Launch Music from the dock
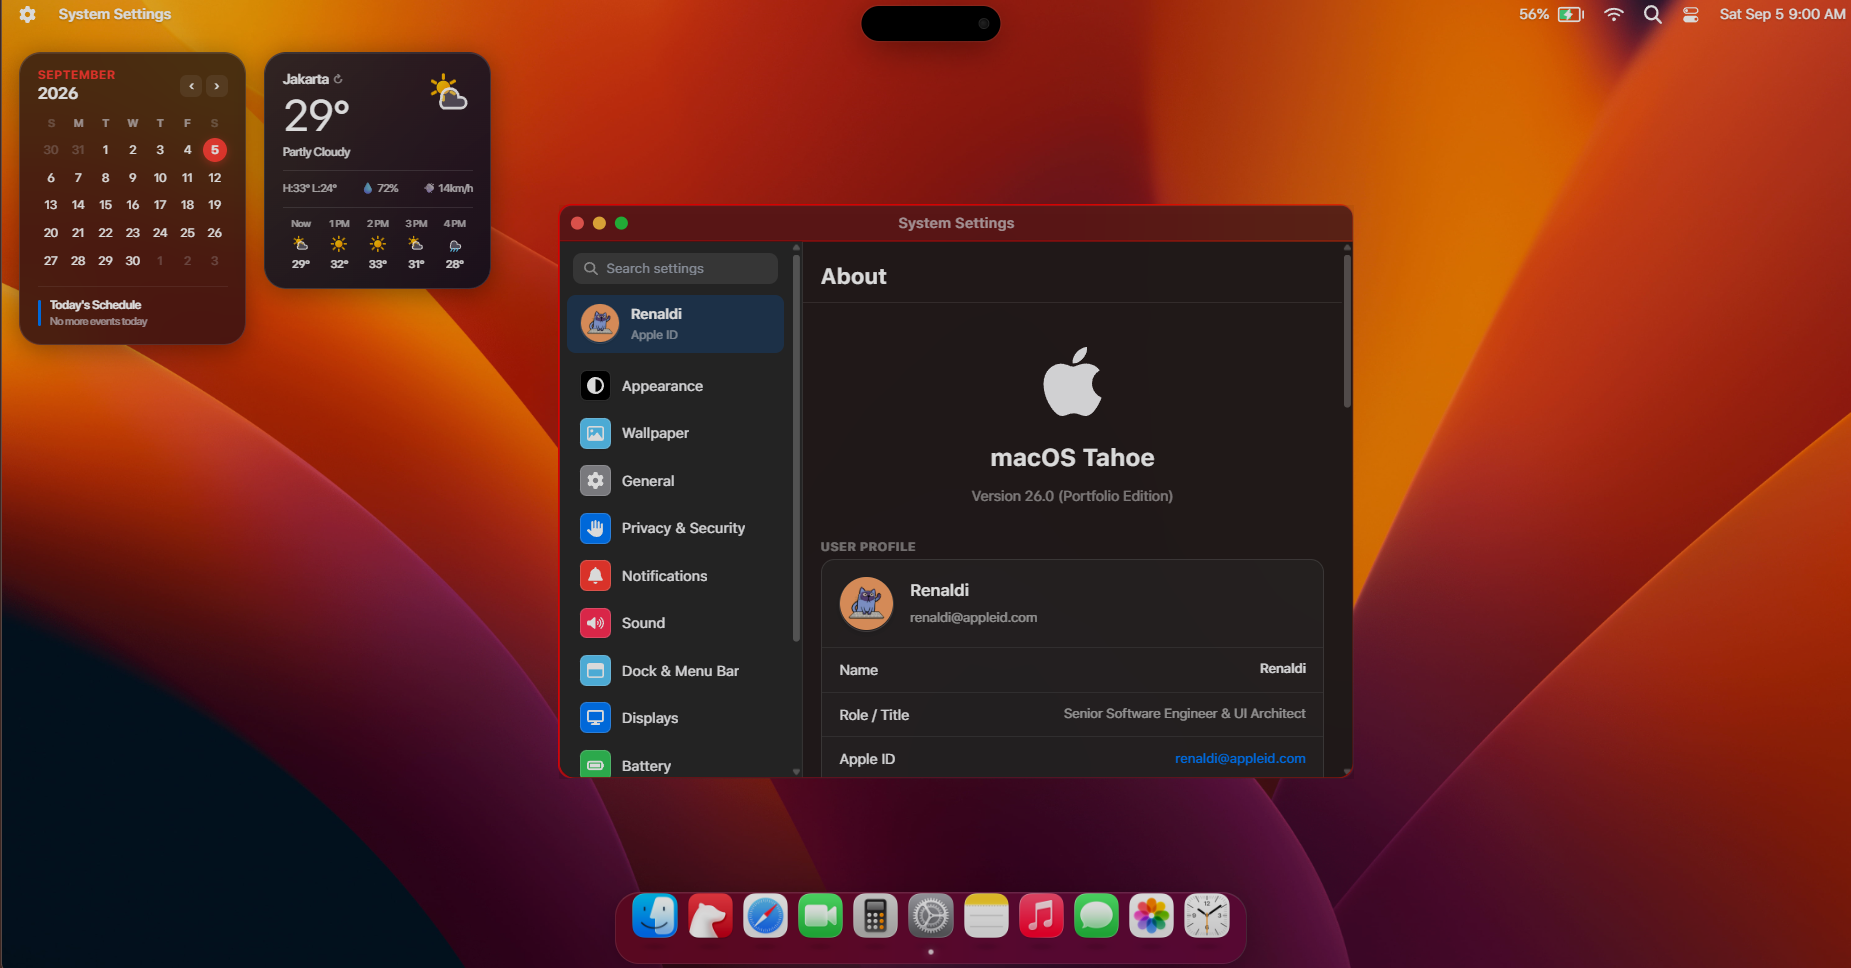1851x968 pixels. point(1041,915)
